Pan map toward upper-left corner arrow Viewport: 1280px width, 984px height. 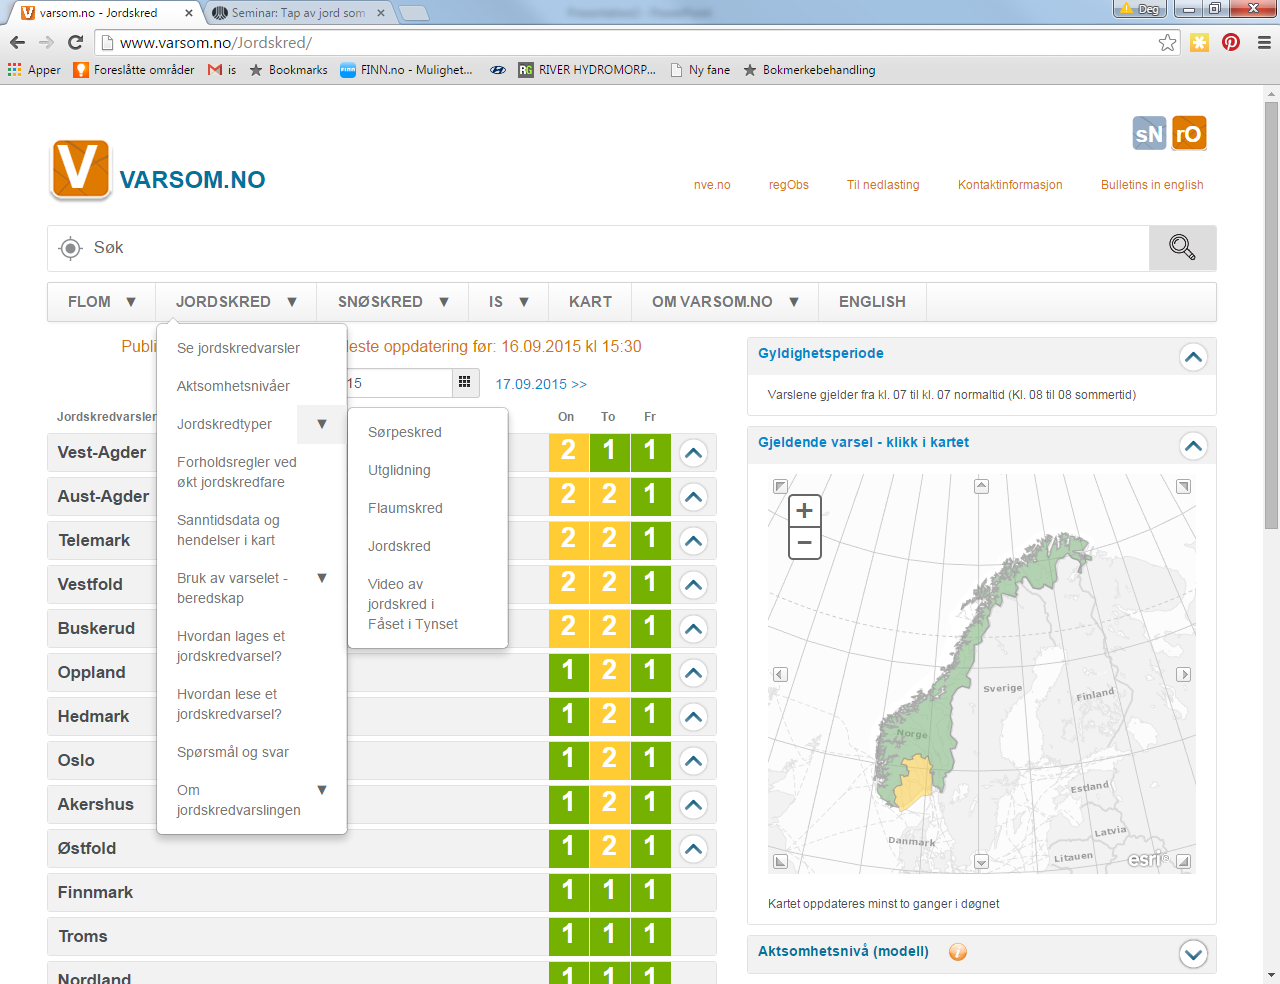pyautogui.click(x=780, y=486)
